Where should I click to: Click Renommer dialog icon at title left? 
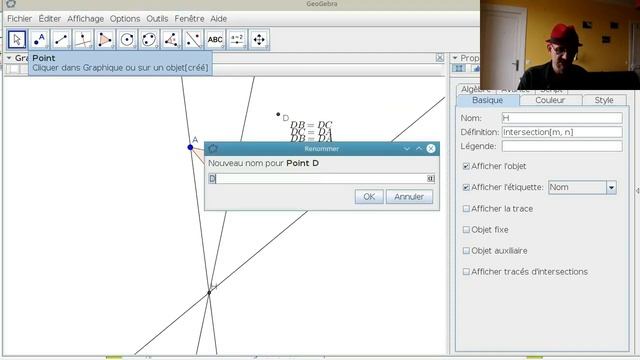click(x=213, y=149)
